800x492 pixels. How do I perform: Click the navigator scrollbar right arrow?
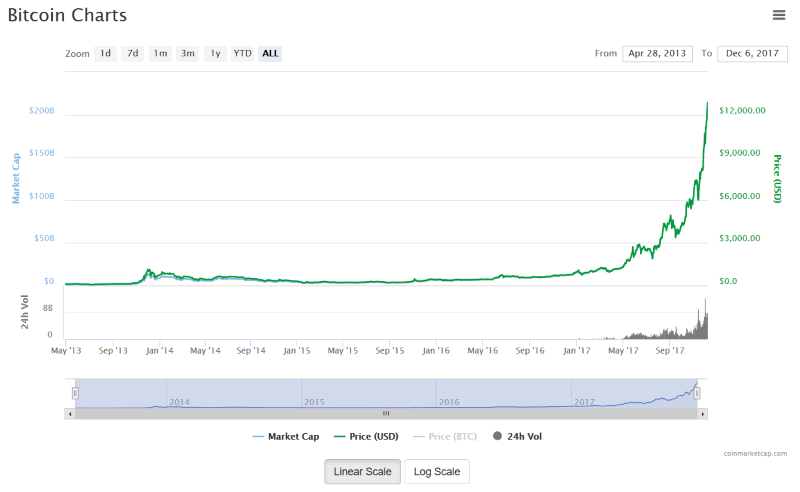703,414
